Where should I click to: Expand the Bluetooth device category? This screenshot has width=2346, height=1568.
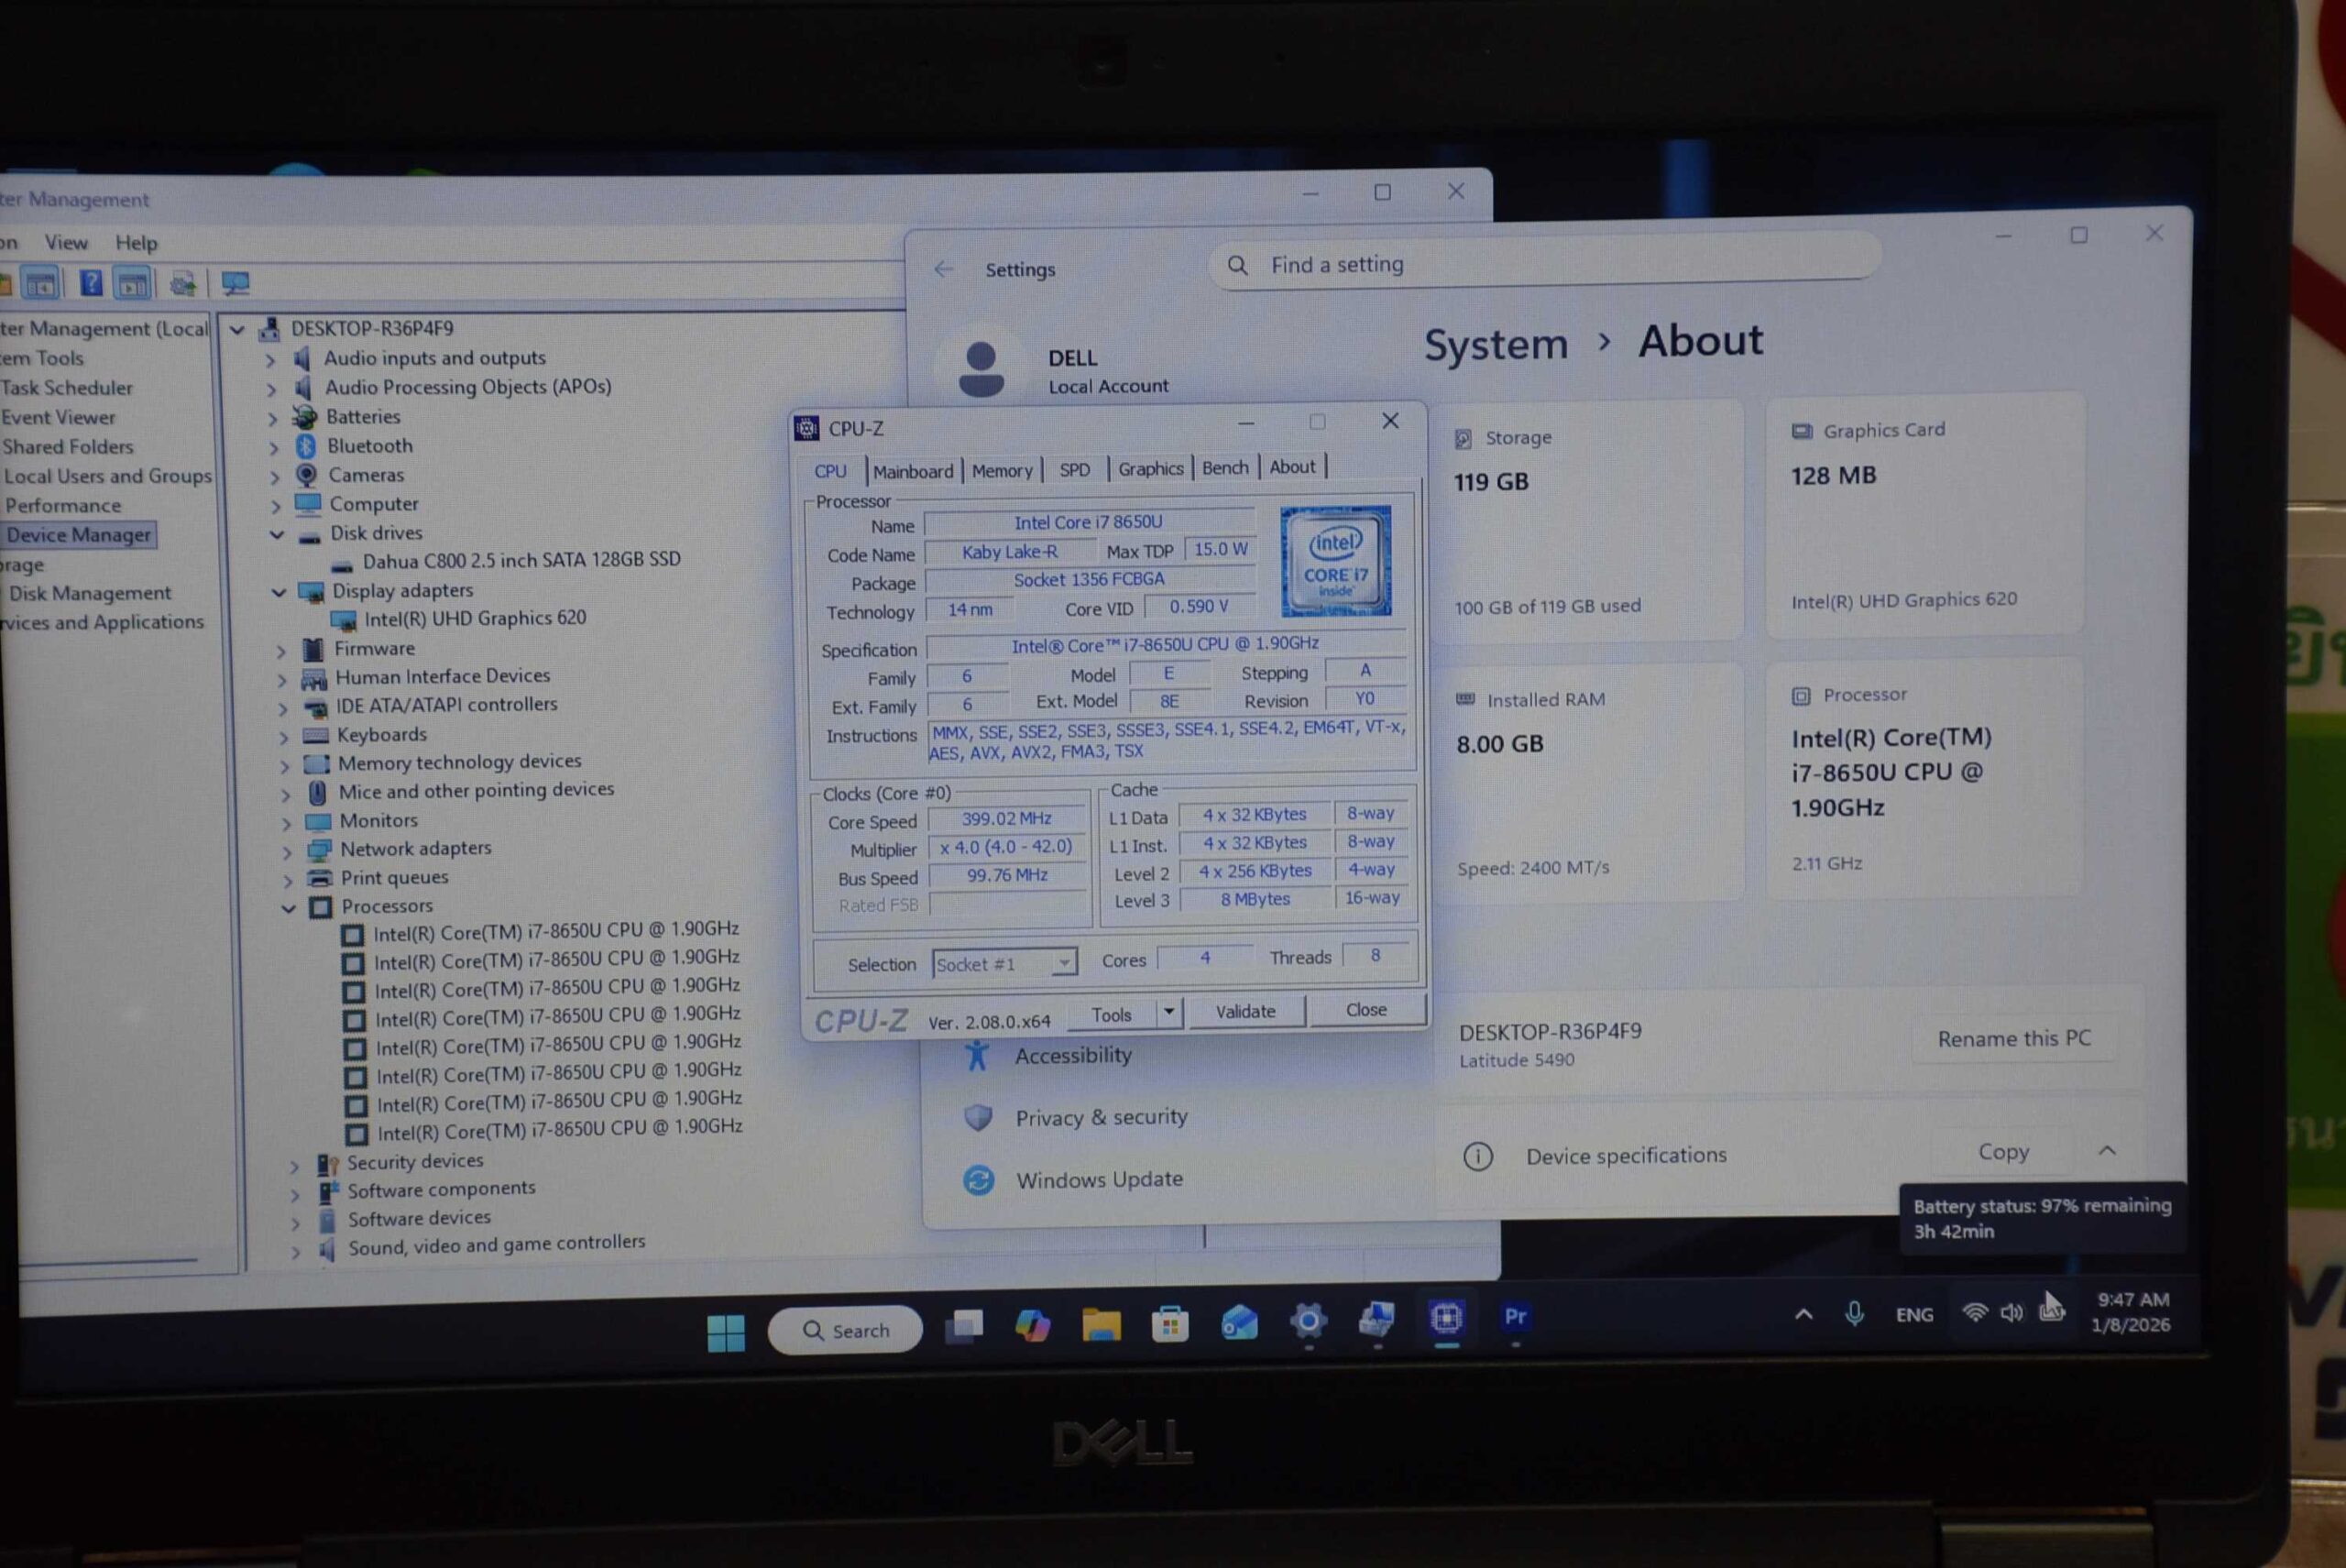point(274,448)
